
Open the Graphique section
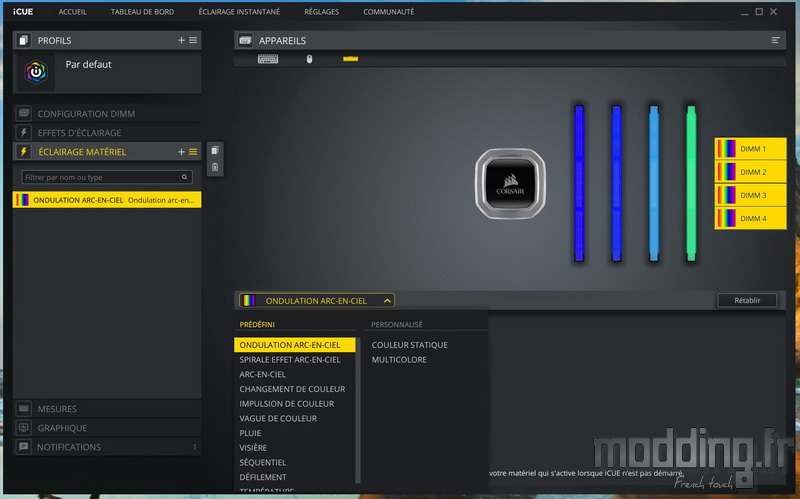point(107,428)
